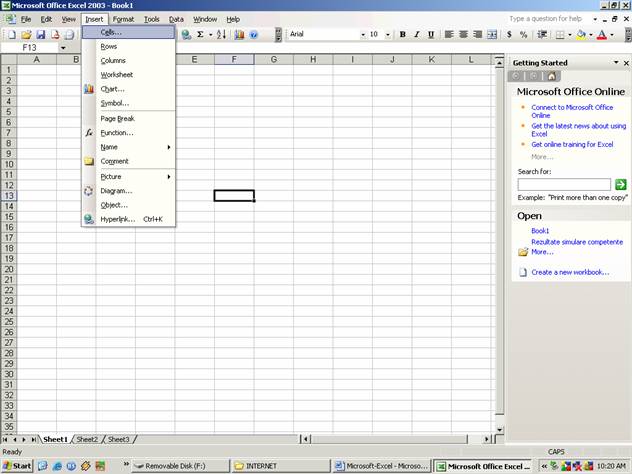Align text right
The height and width of the screenshot is (474, 632).
[478, 35]
